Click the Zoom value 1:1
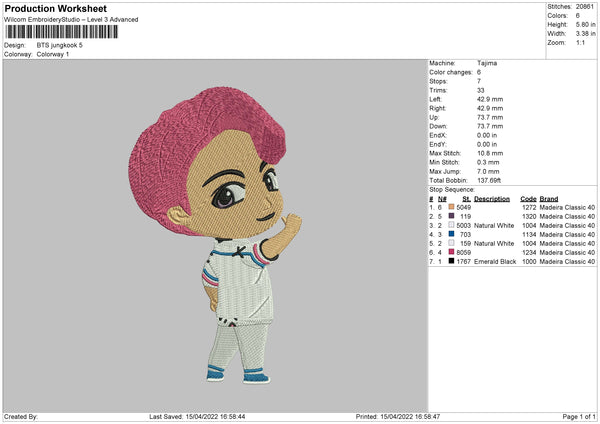Viewport: 600px width, 424px height. (x=580, y=43)
